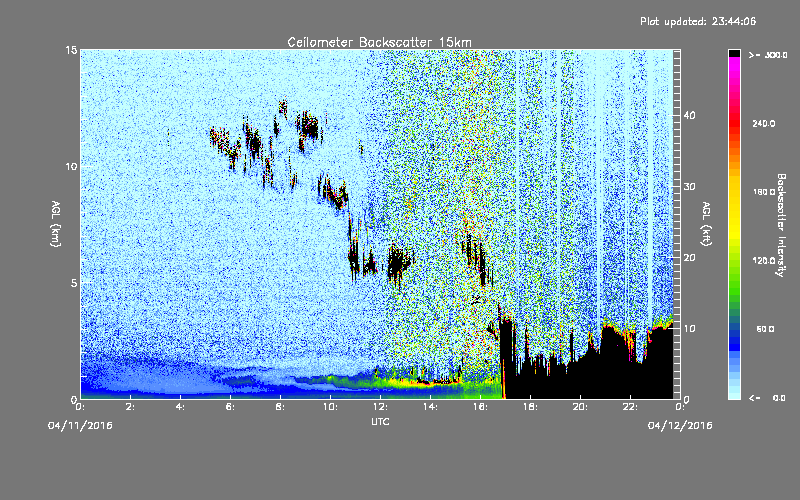Click the 180.0 colorbar value
Image resolution: width=800 pixels, height=500 pixels.
(x=763, y=192)
